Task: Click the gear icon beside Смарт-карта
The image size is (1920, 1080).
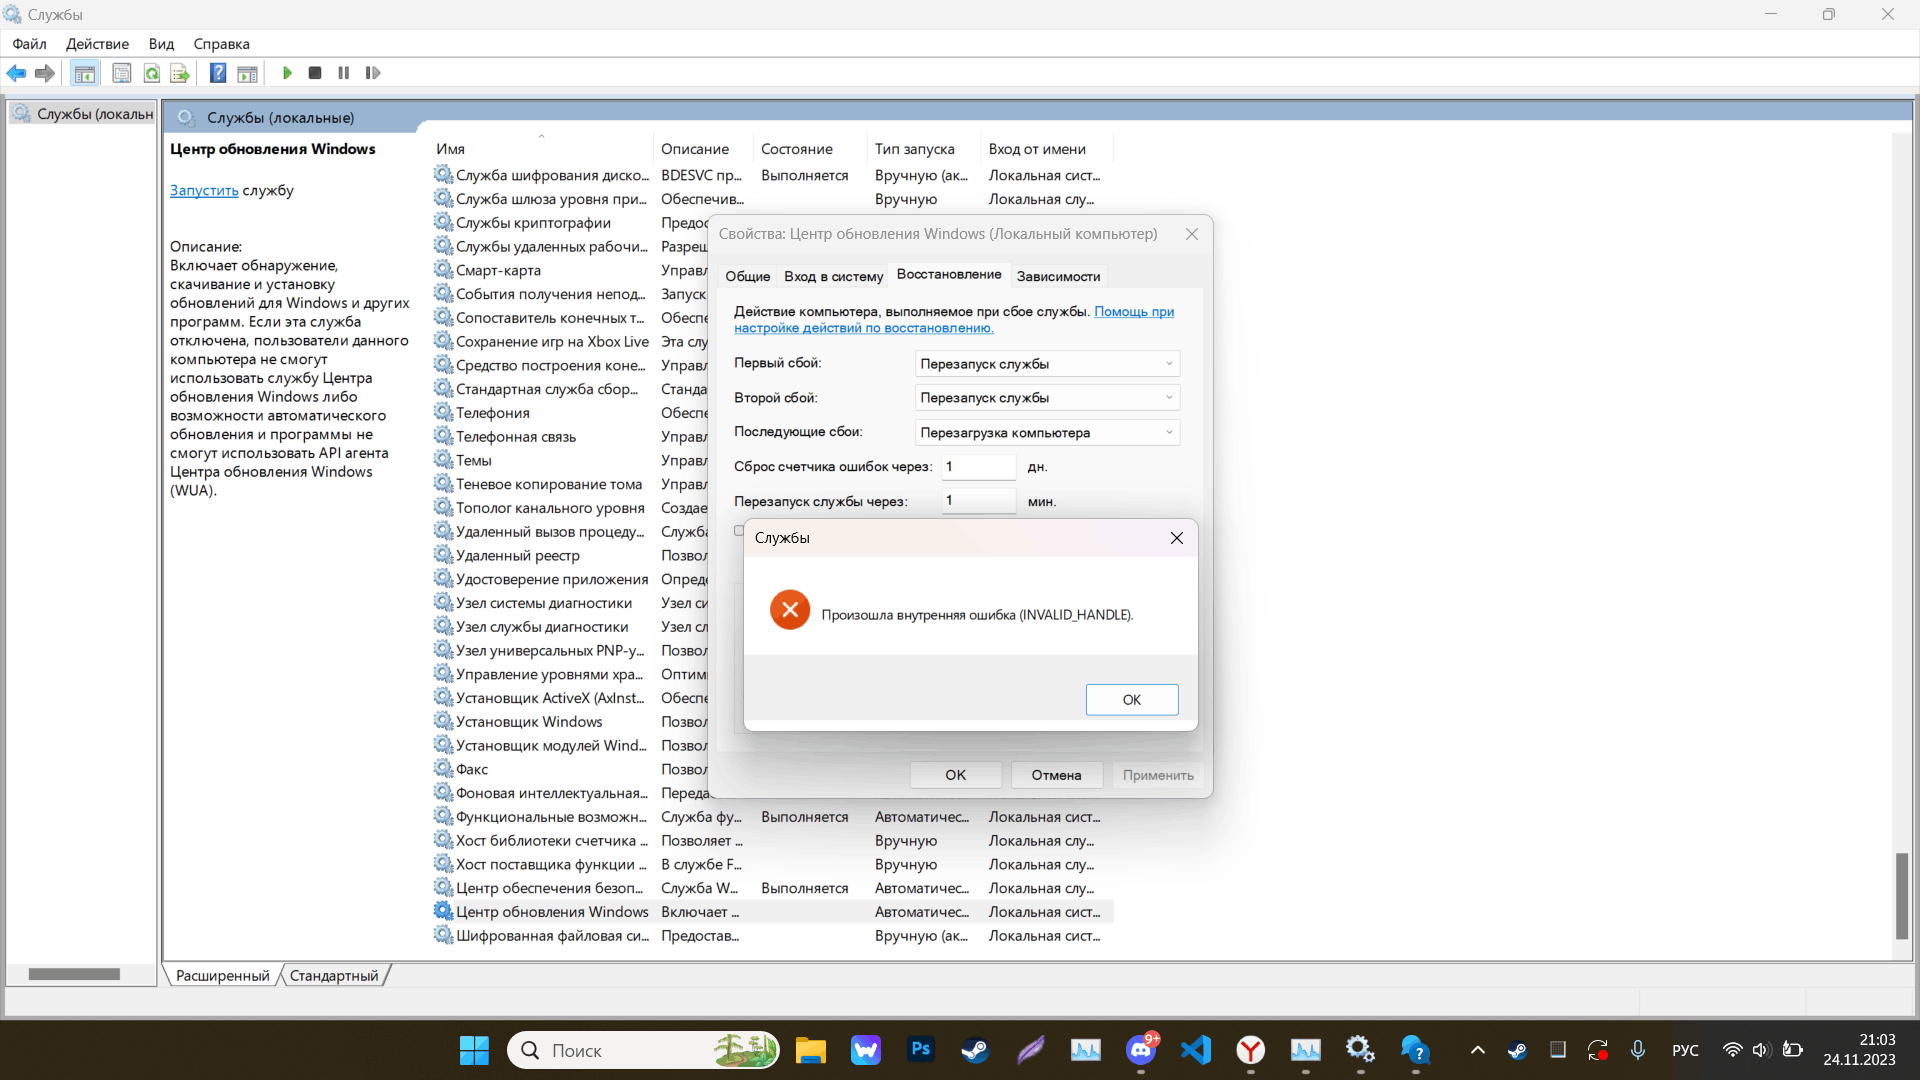Action: tap(443, 270)
